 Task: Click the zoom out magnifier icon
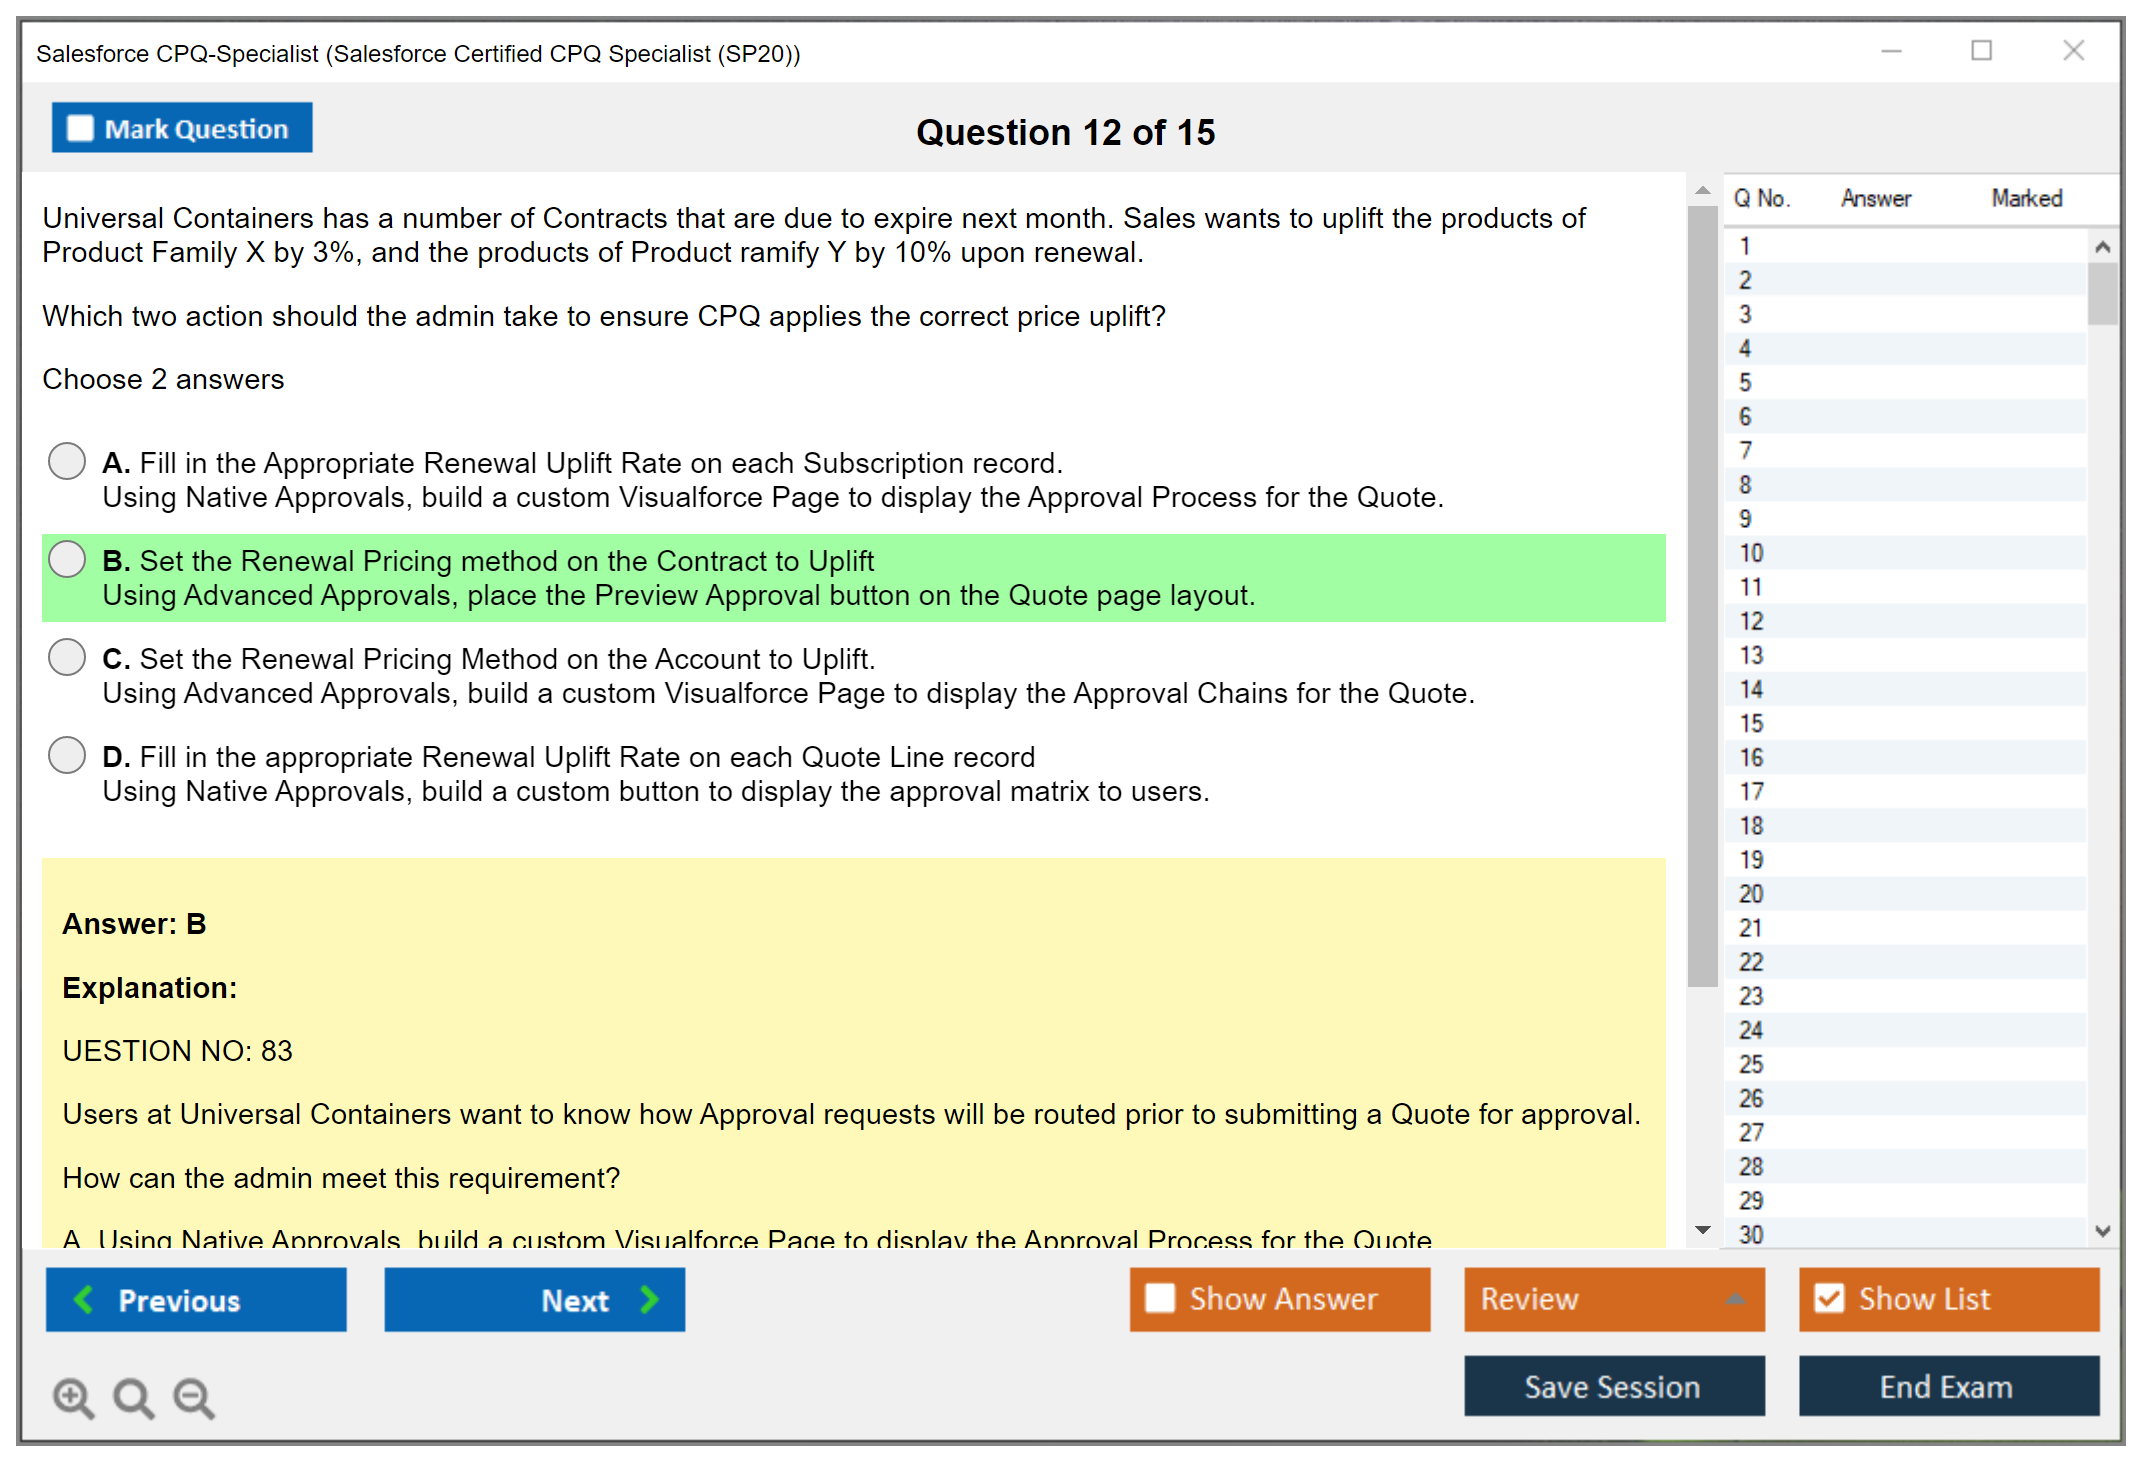(194, 1397)
